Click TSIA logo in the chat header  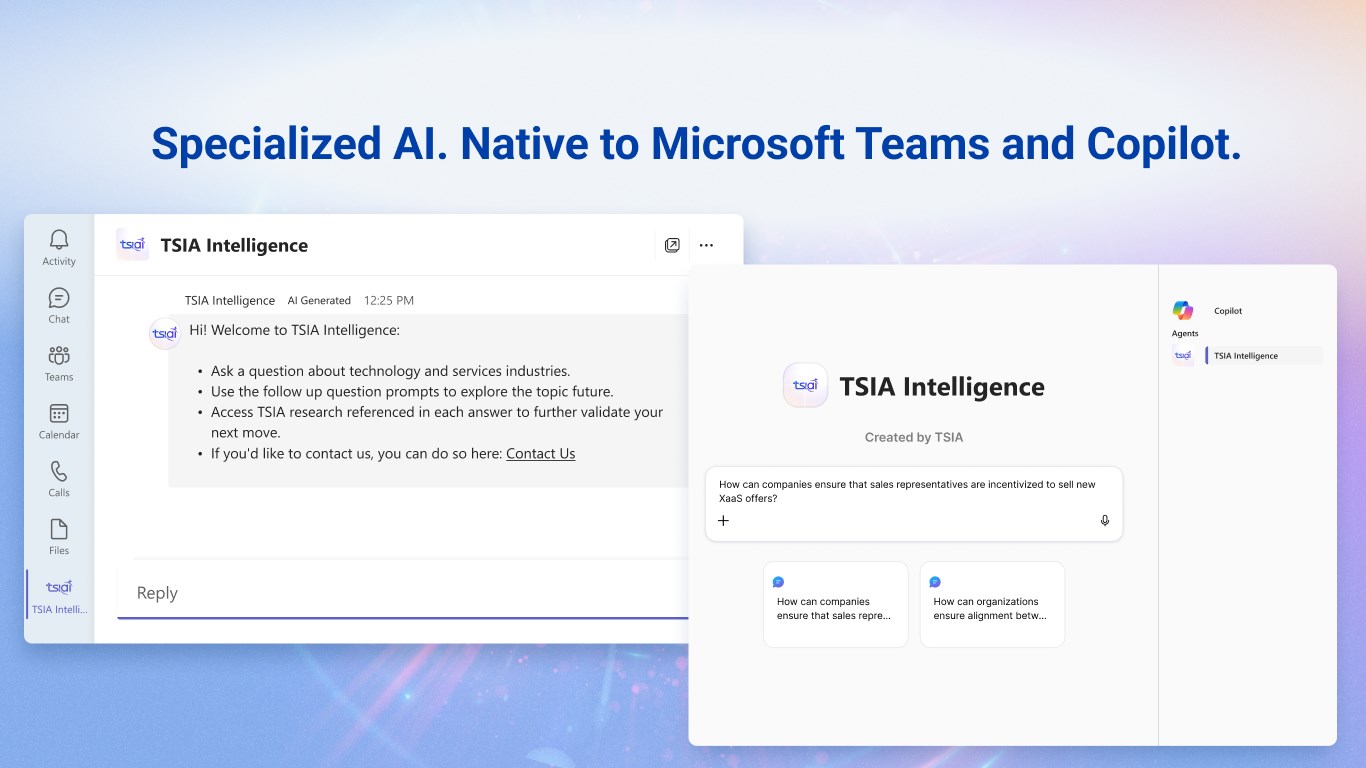click(132, 244)
